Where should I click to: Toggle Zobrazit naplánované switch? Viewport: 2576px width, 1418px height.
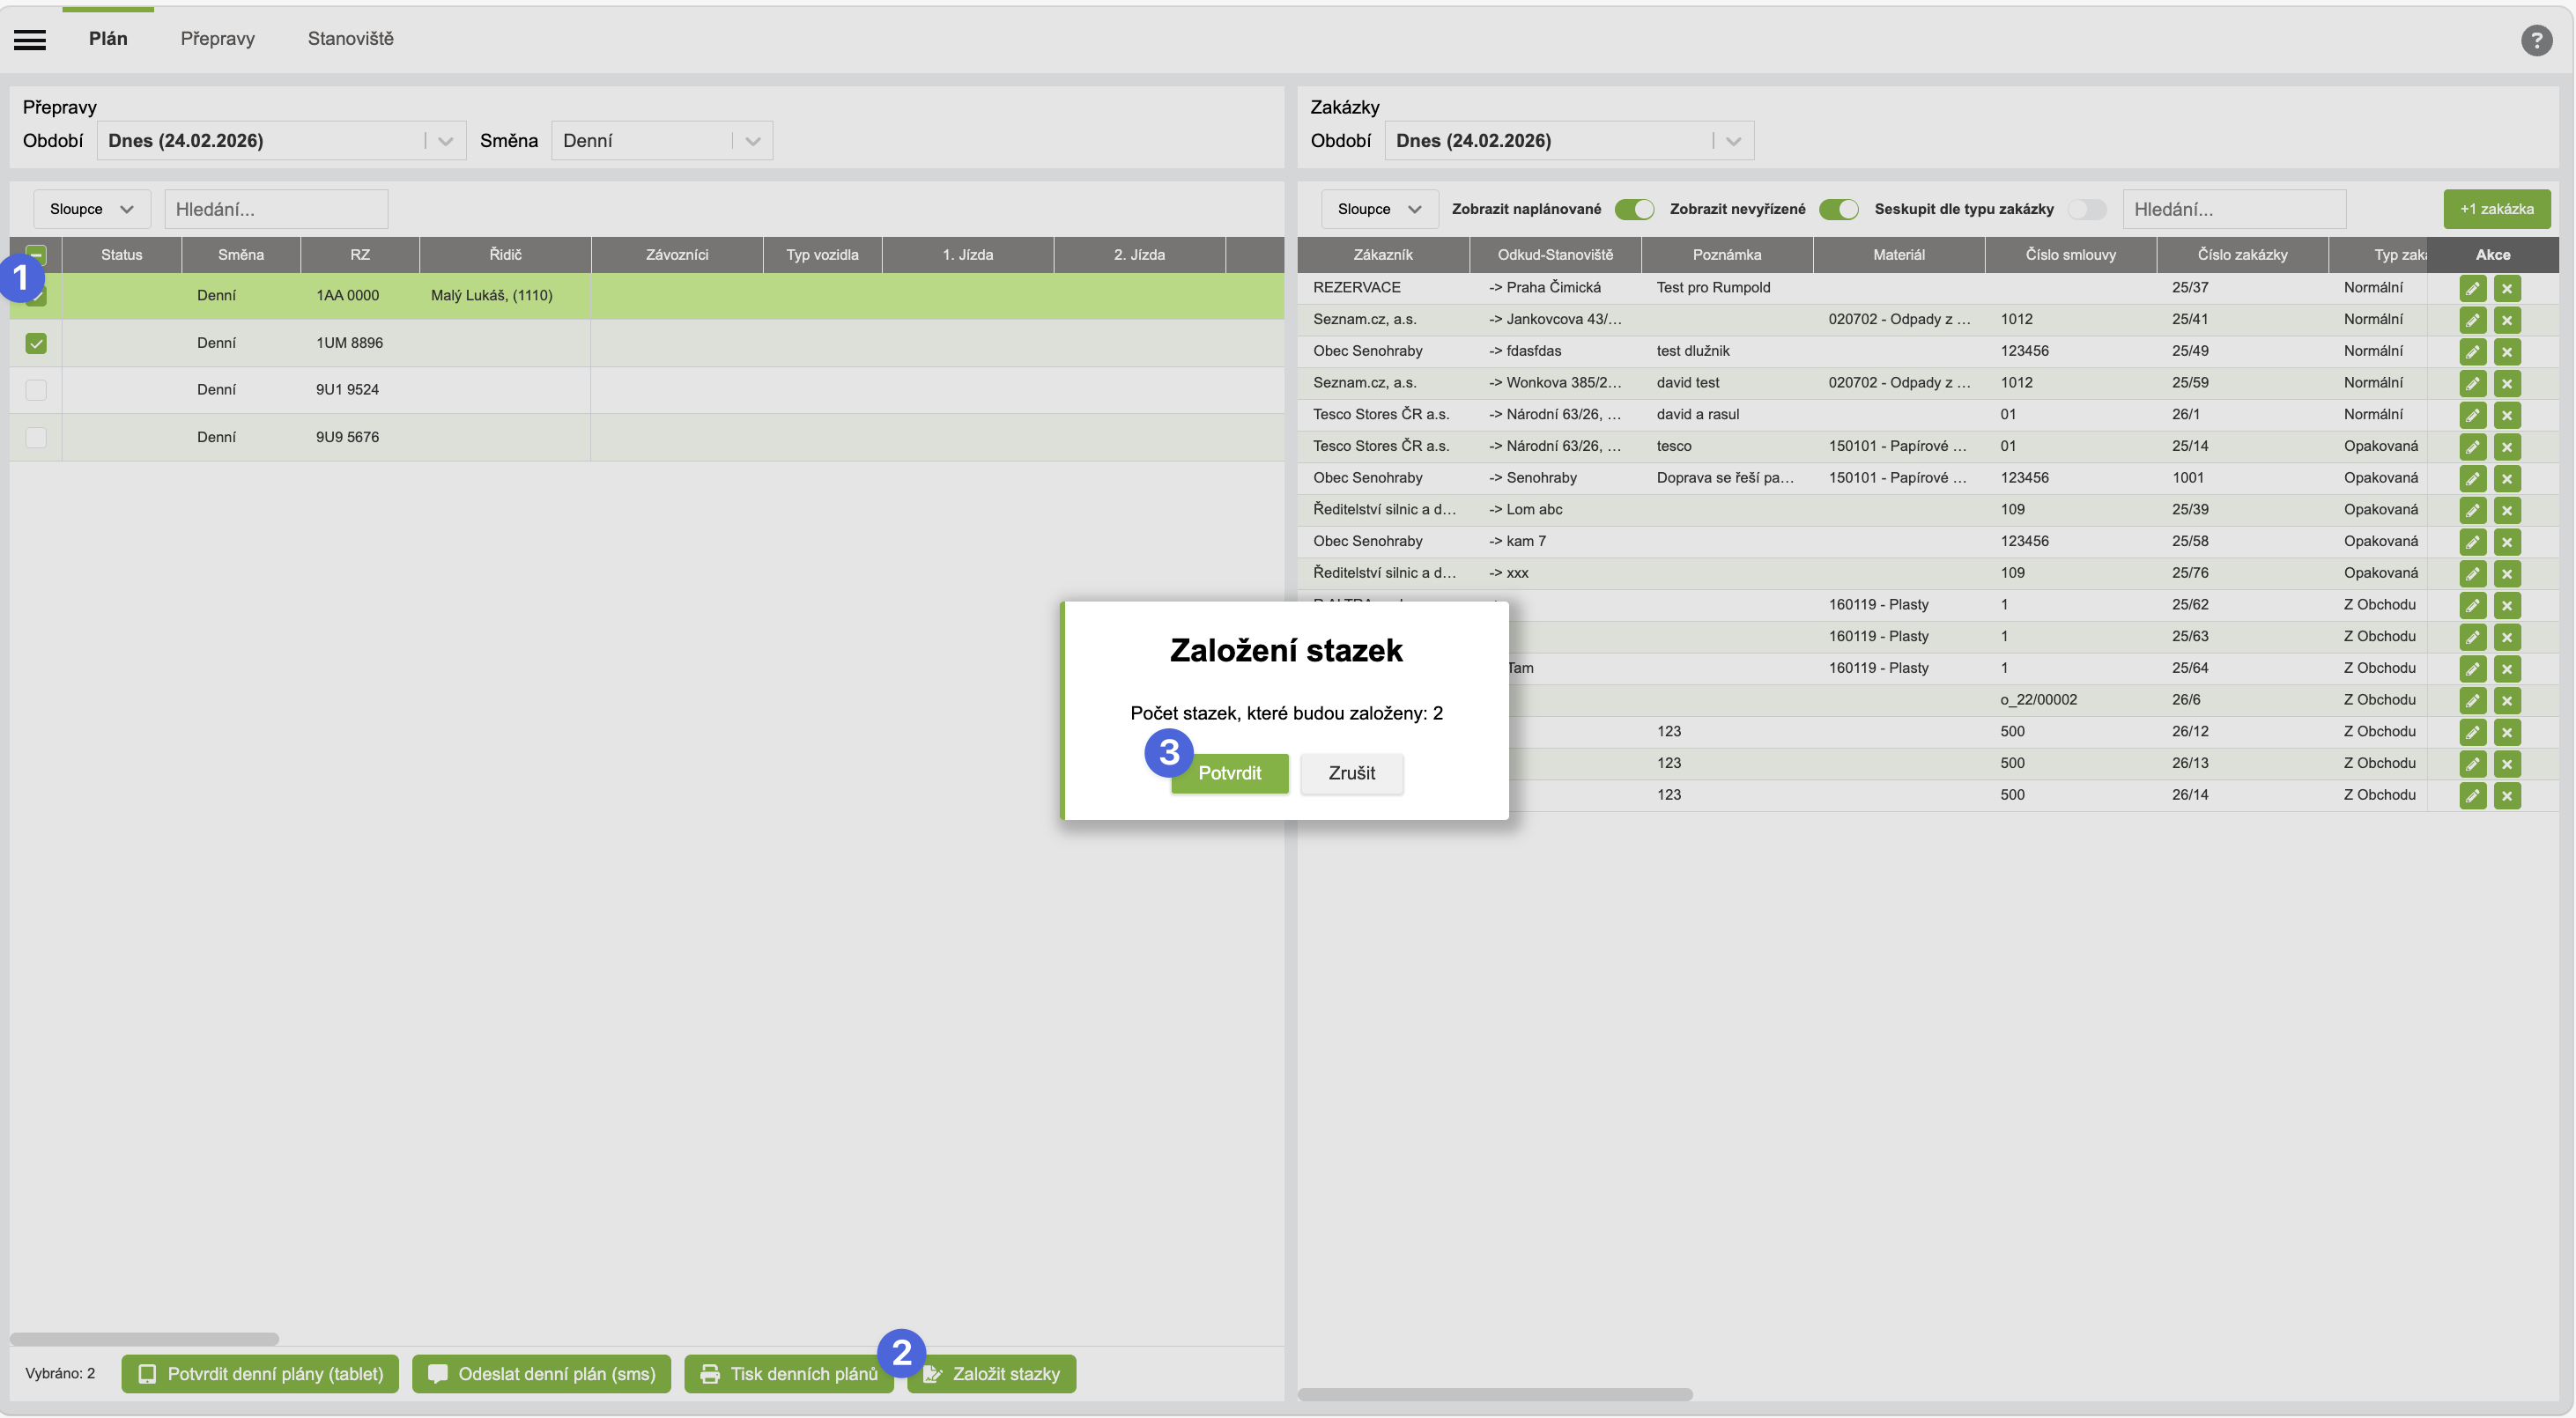tap(1634, 209)
